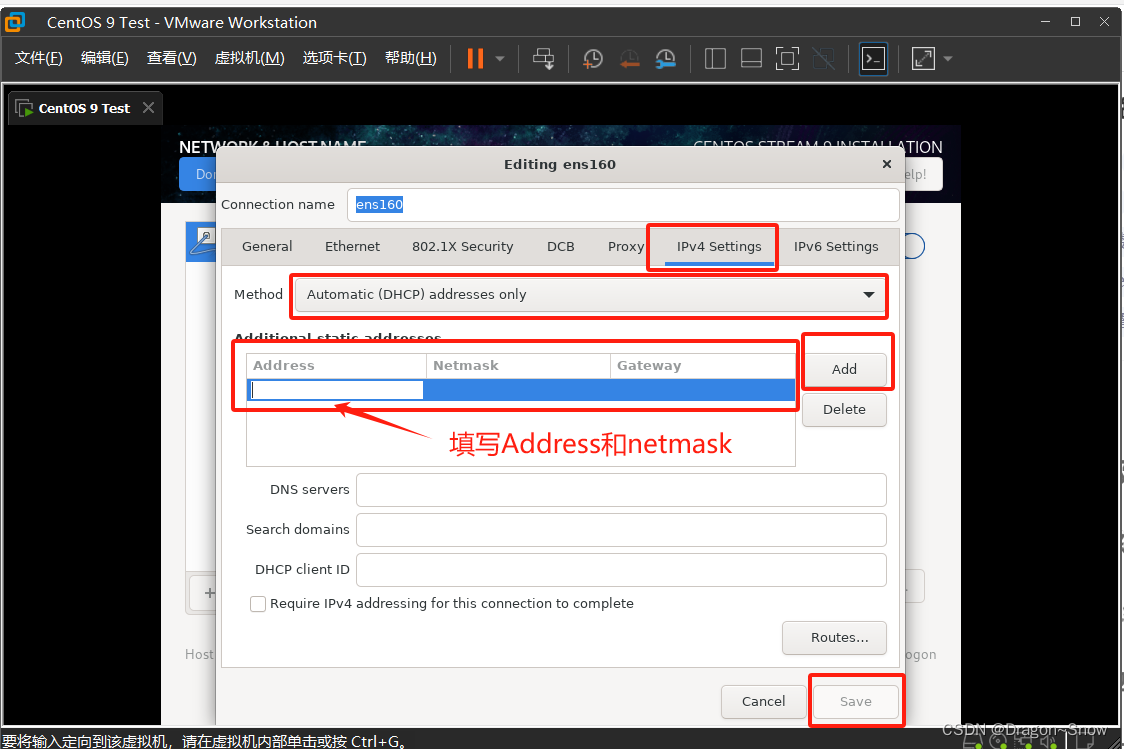Open the 选项卡(T) menu
This screenshot has height=749, width=1124.
click(x=334, y=58)
